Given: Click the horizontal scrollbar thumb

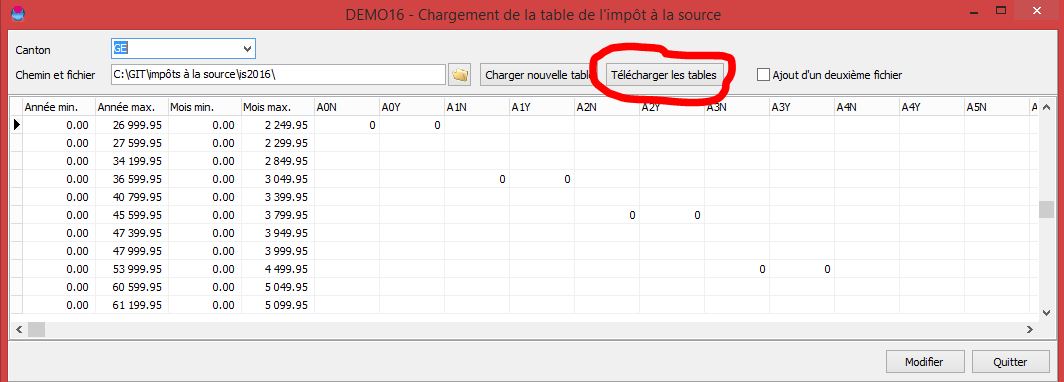Looking at the screenshot, I should coord(36,329).
